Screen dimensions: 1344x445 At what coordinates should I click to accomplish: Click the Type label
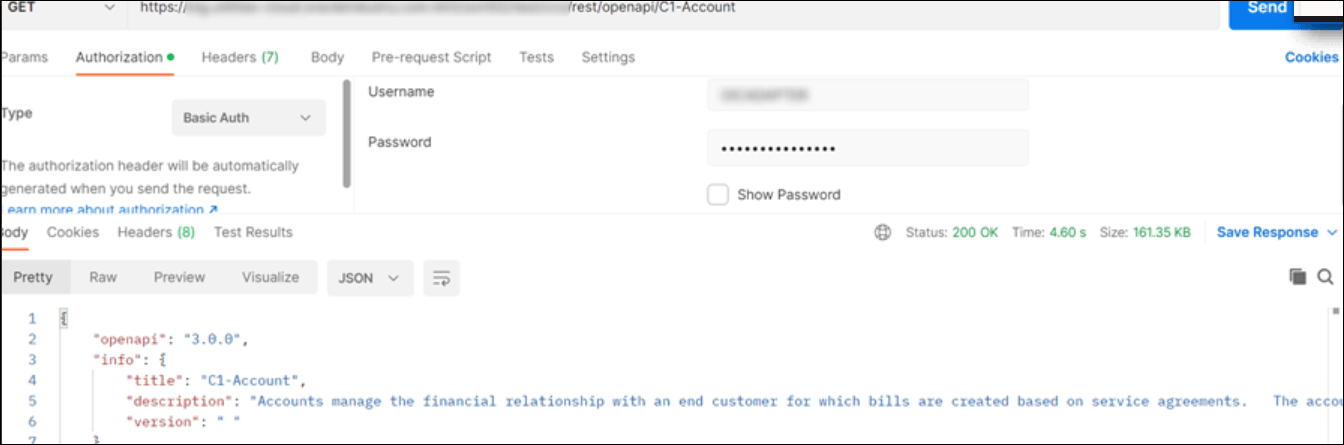(x=17, y=113)
